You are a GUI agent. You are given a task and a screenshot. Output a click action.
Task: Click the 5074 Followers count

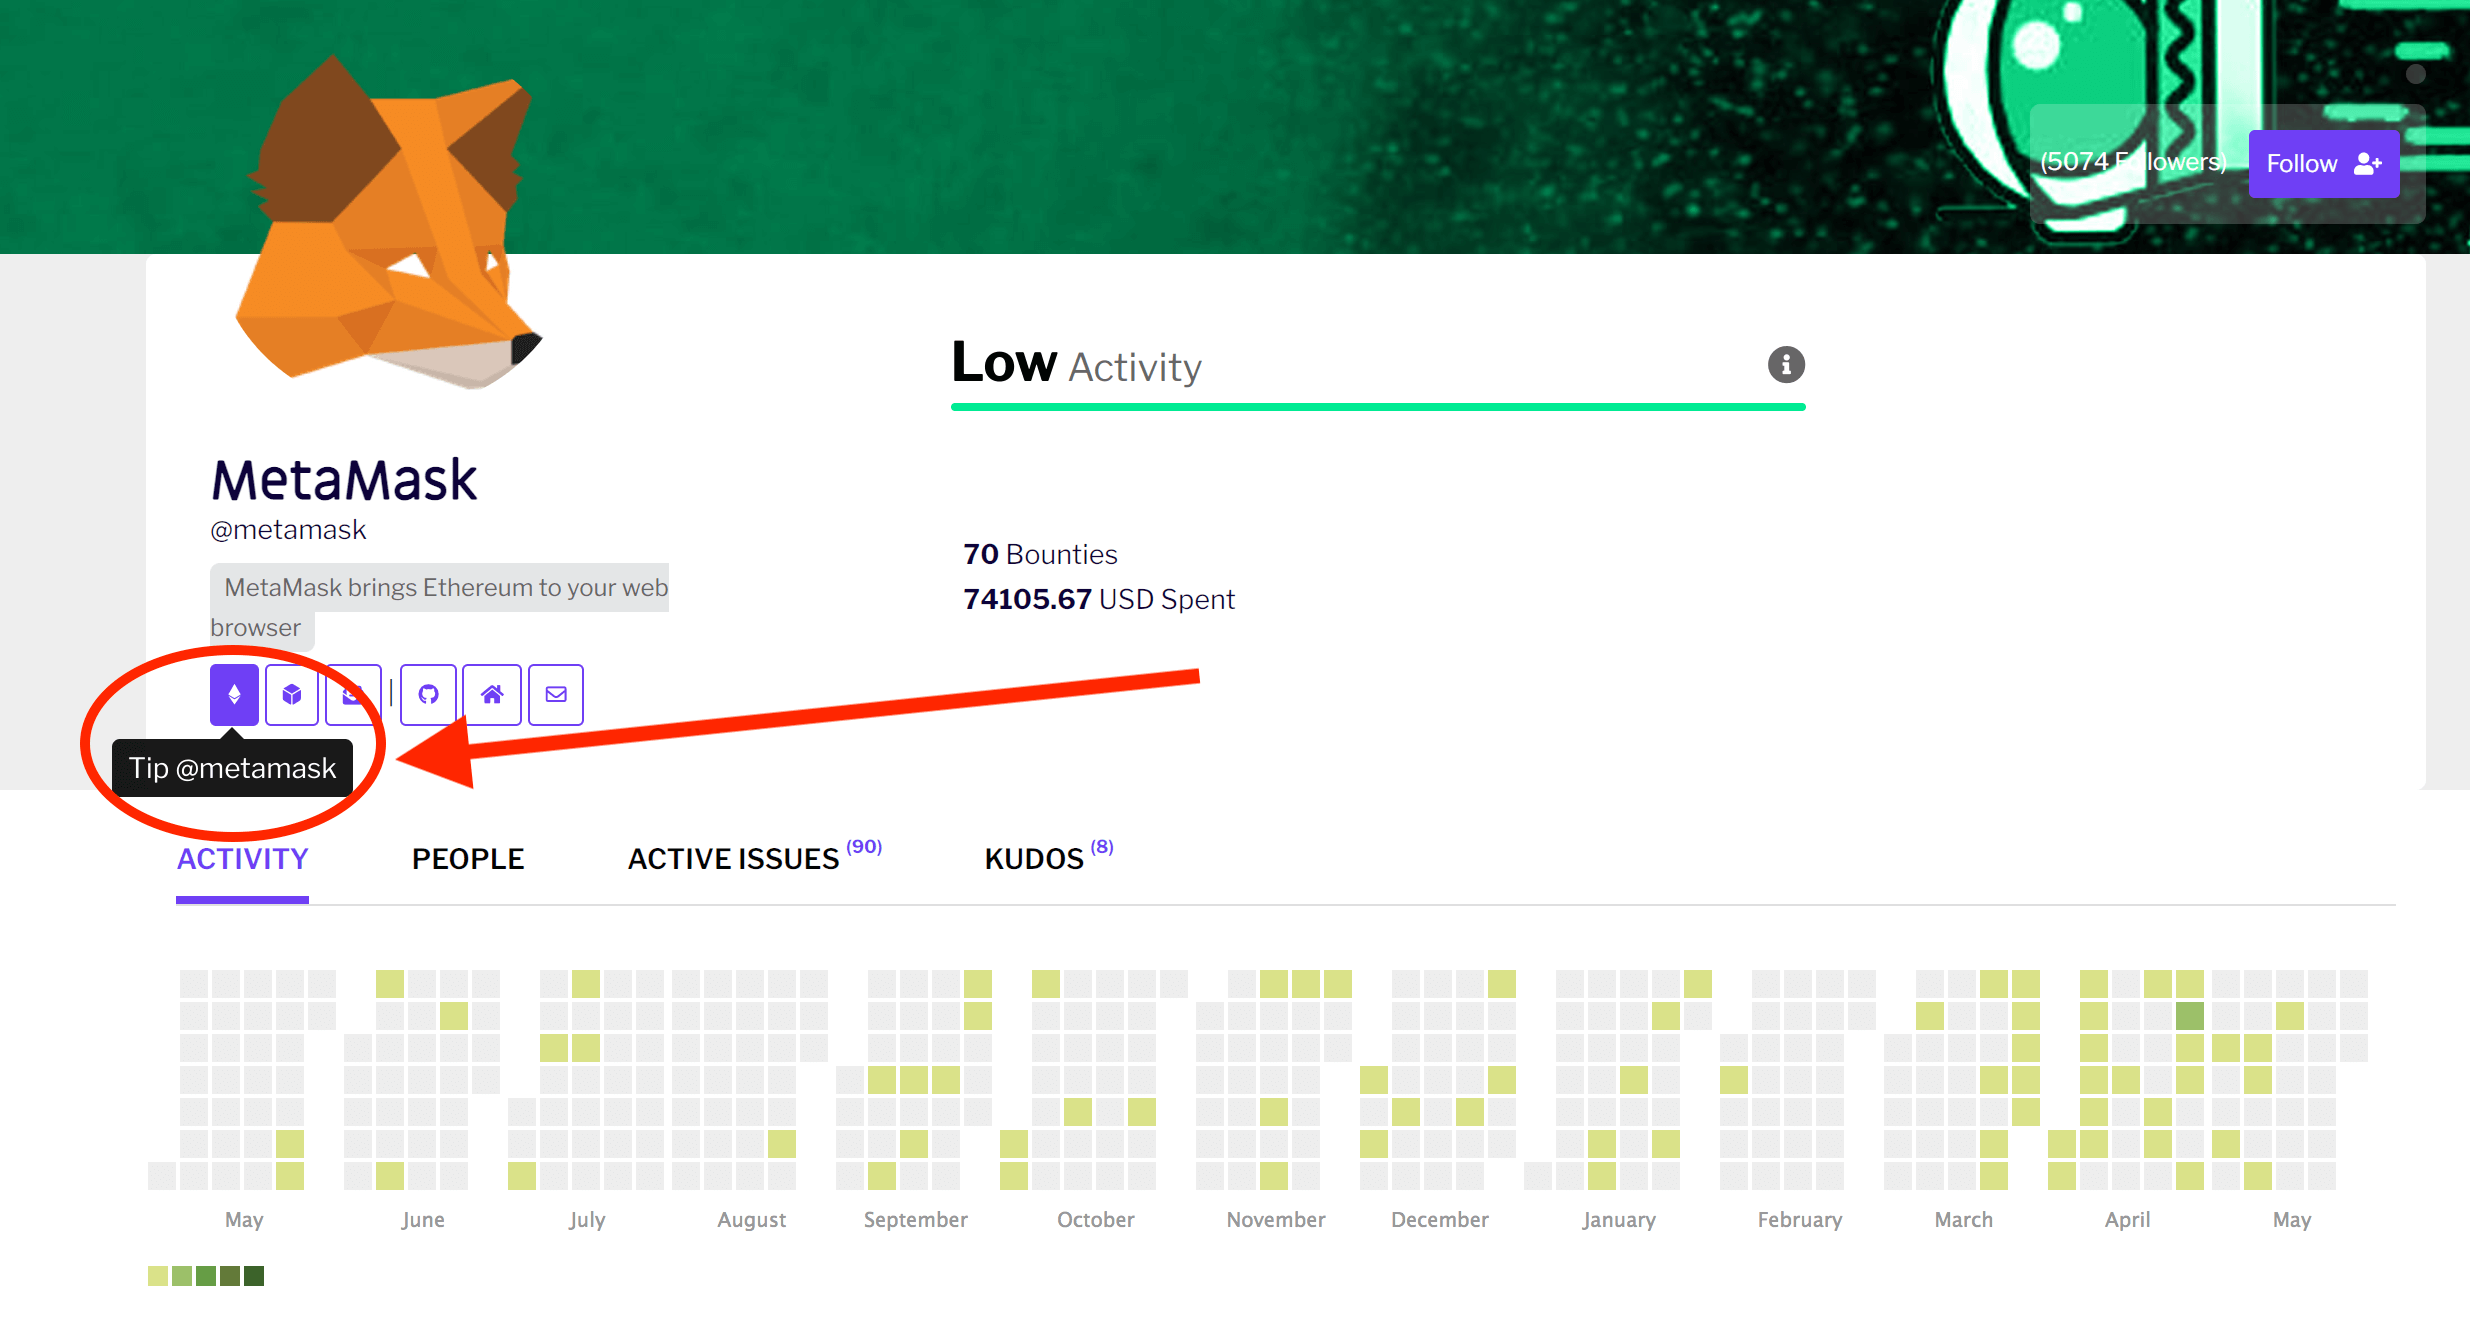2134,162
